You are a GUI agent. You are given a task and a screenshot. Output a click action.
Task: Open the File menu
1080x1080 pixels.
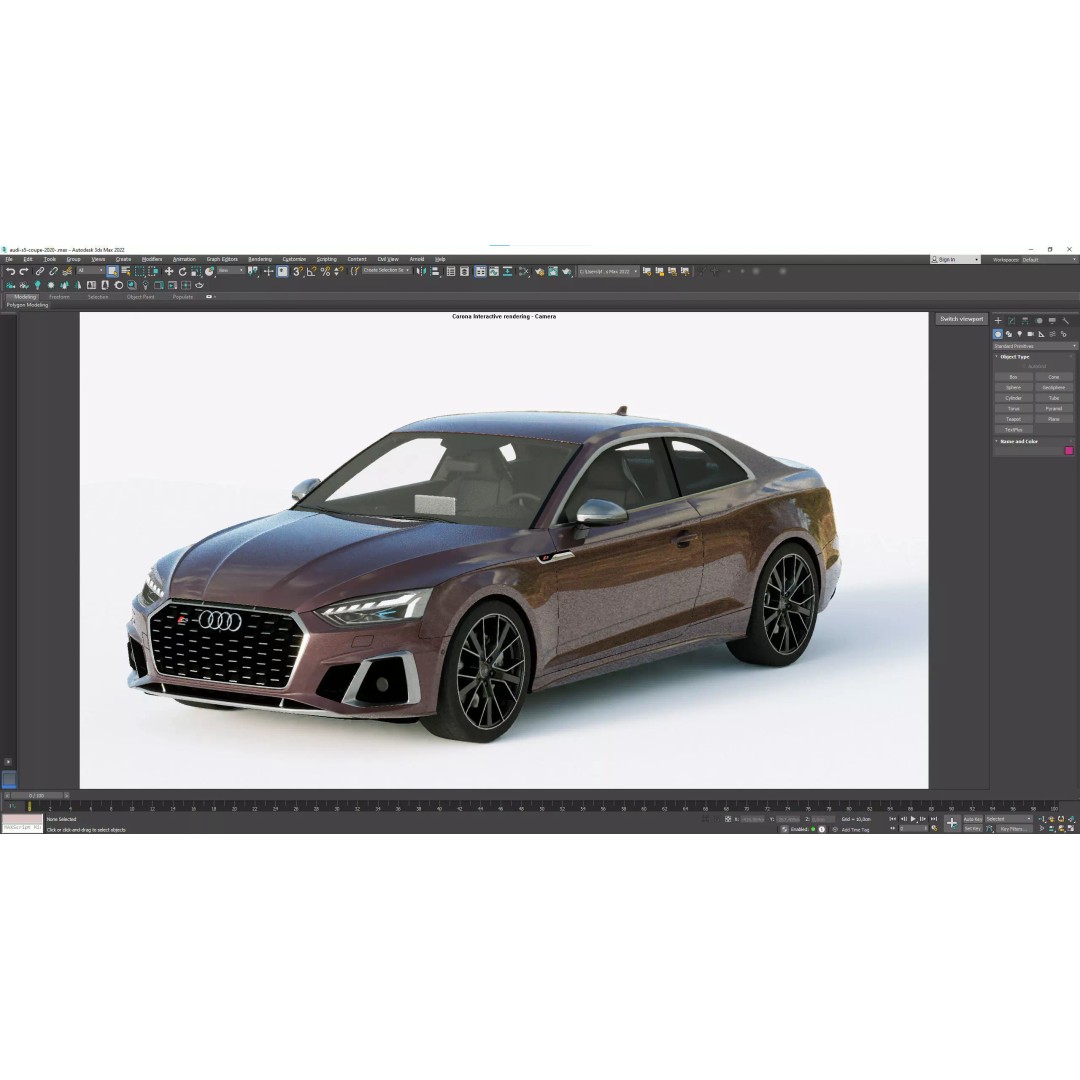pos(9,260)
